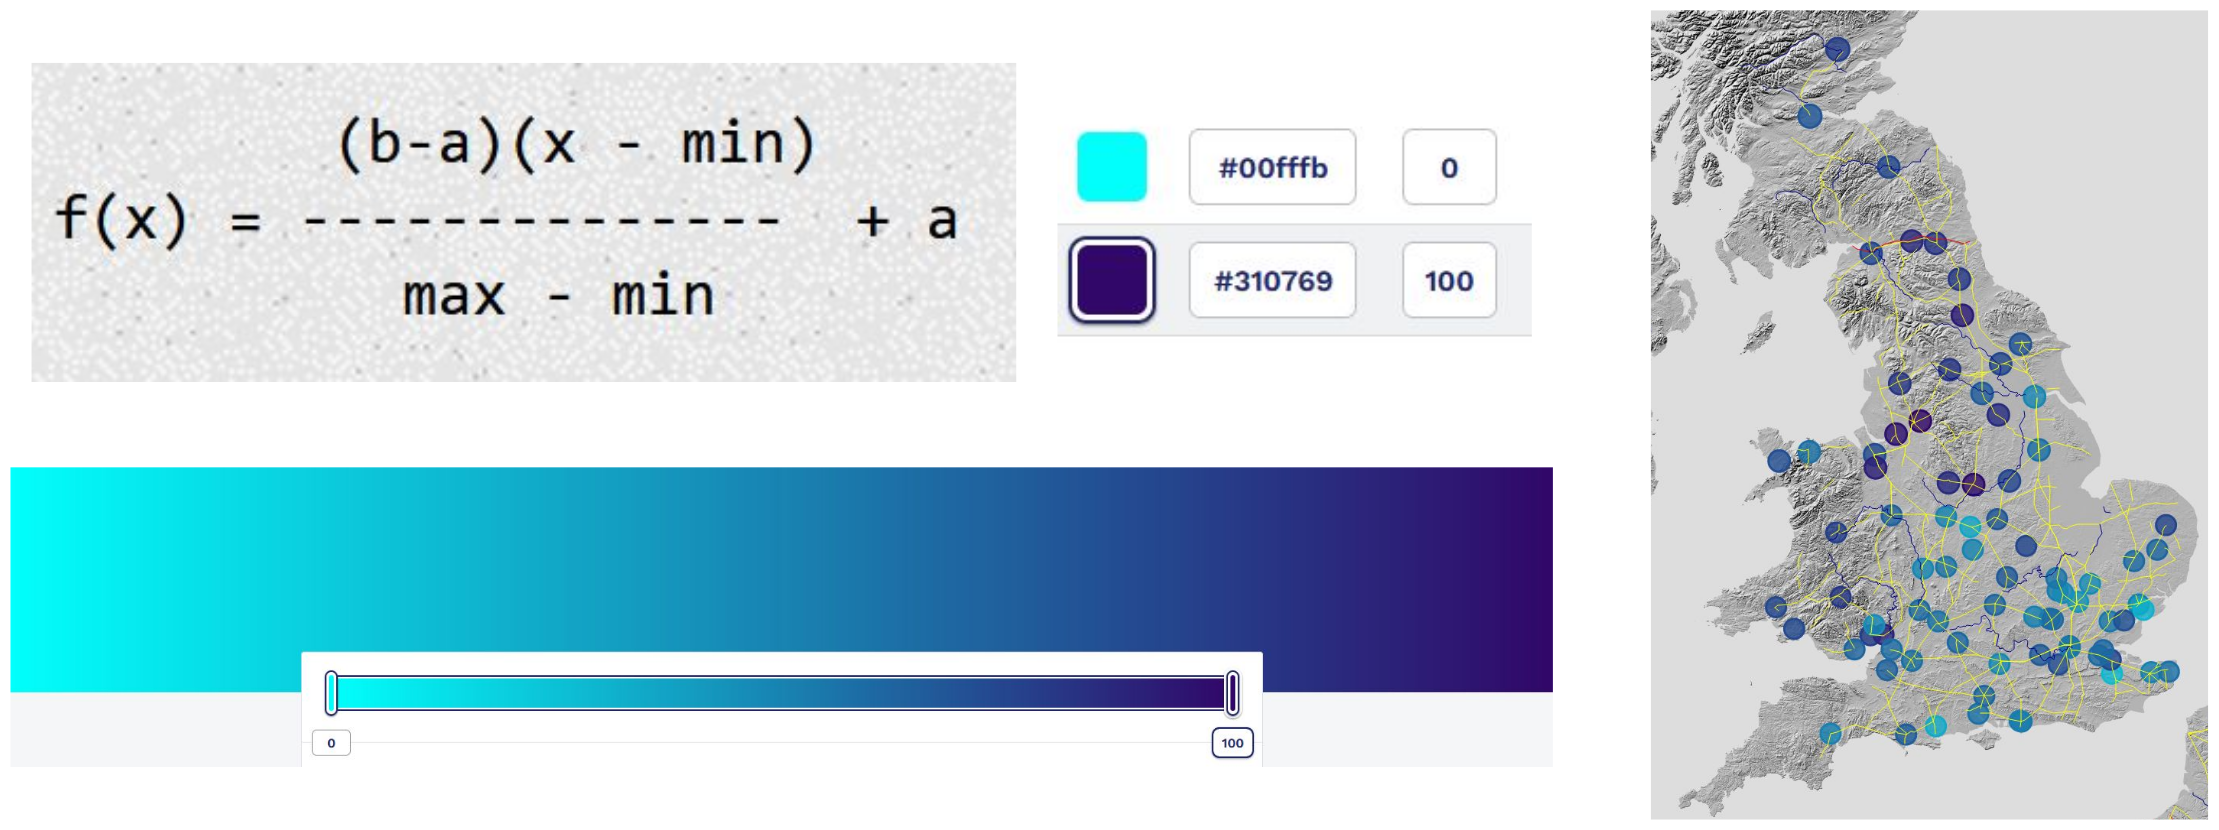Open the cyan color swatch picker

click(x=1111, y=167)
